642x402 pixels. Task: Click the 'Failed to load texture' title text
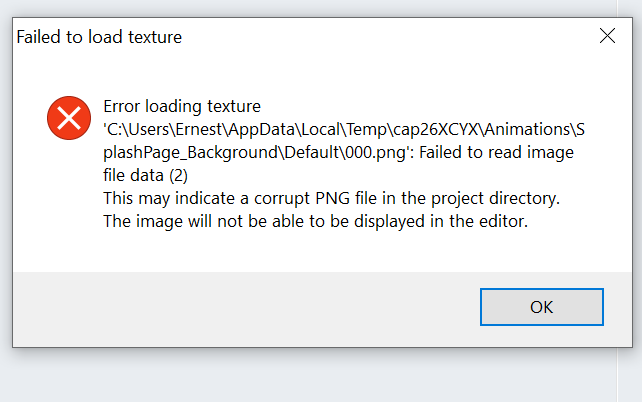pos(99,37)
